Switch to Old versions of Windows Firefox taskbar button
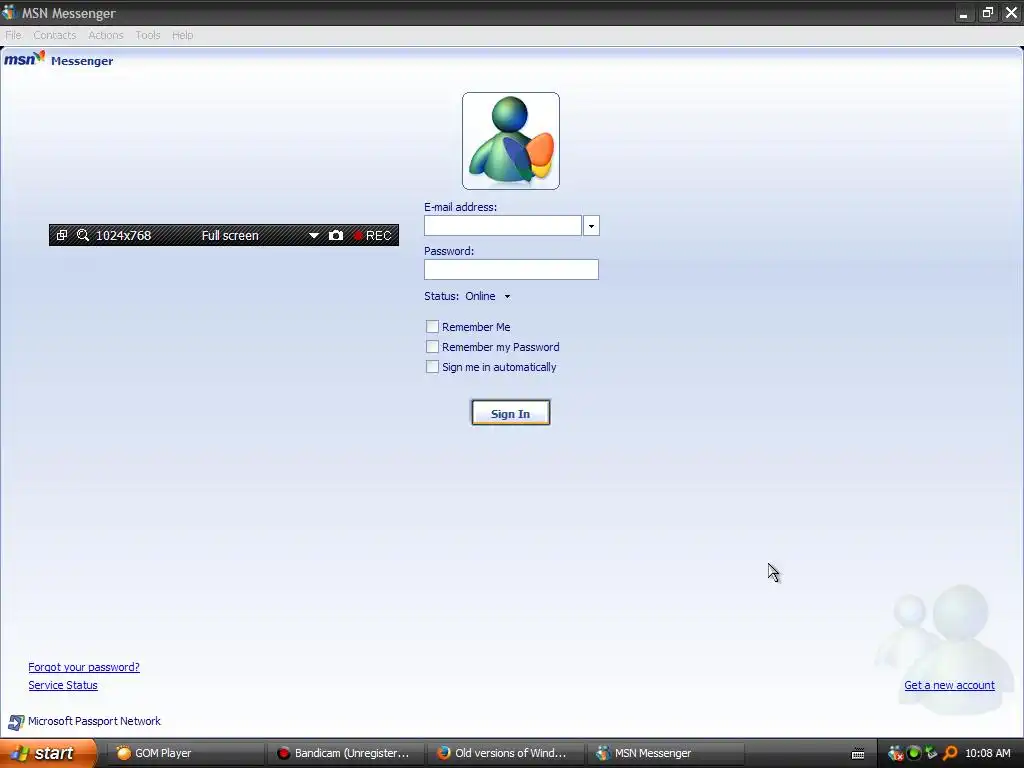The image size is (1024, 768). click(505, 753)
